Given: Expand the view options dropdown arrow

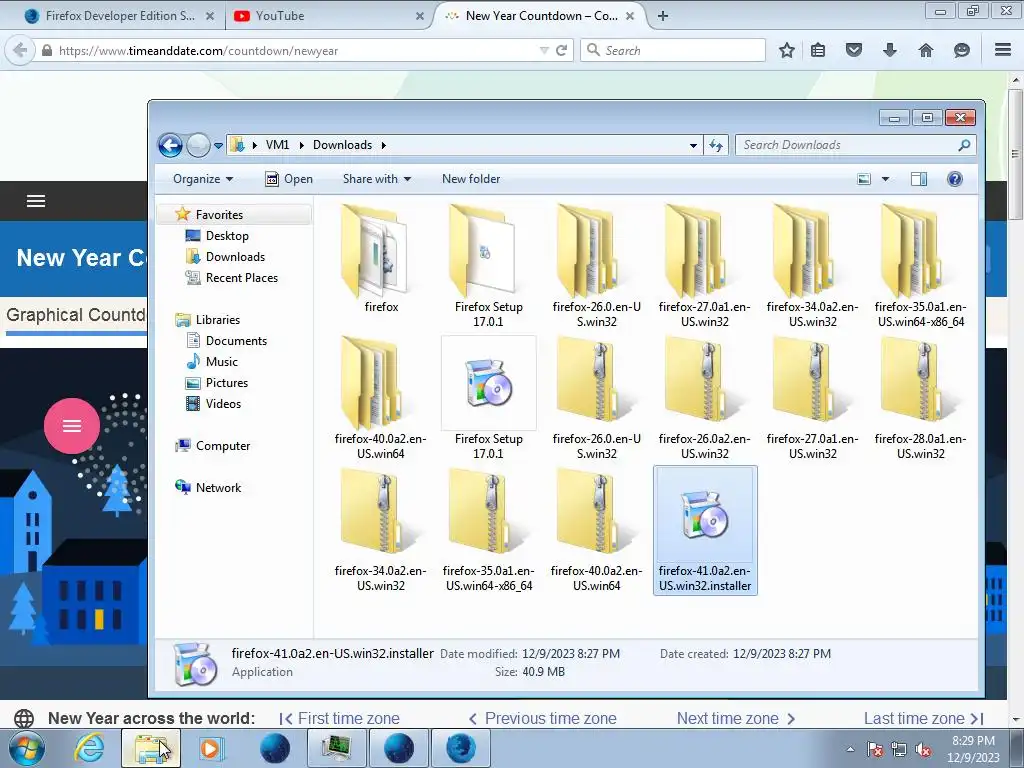Looking at the screenshot, I should click(886, 179).
